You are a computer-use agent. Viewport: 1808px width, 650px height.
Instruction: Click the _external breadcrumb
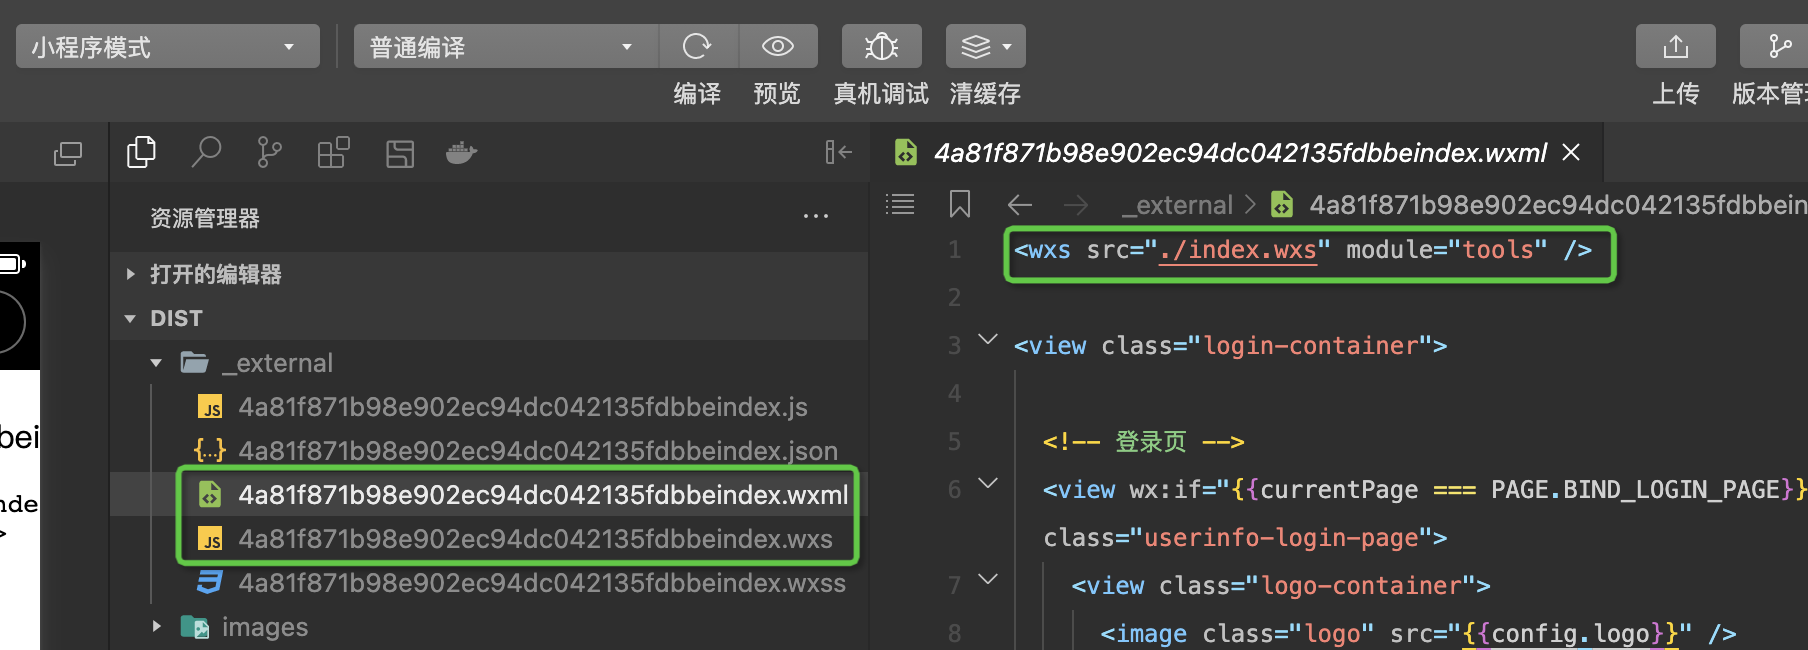[x=1177, y=205]
